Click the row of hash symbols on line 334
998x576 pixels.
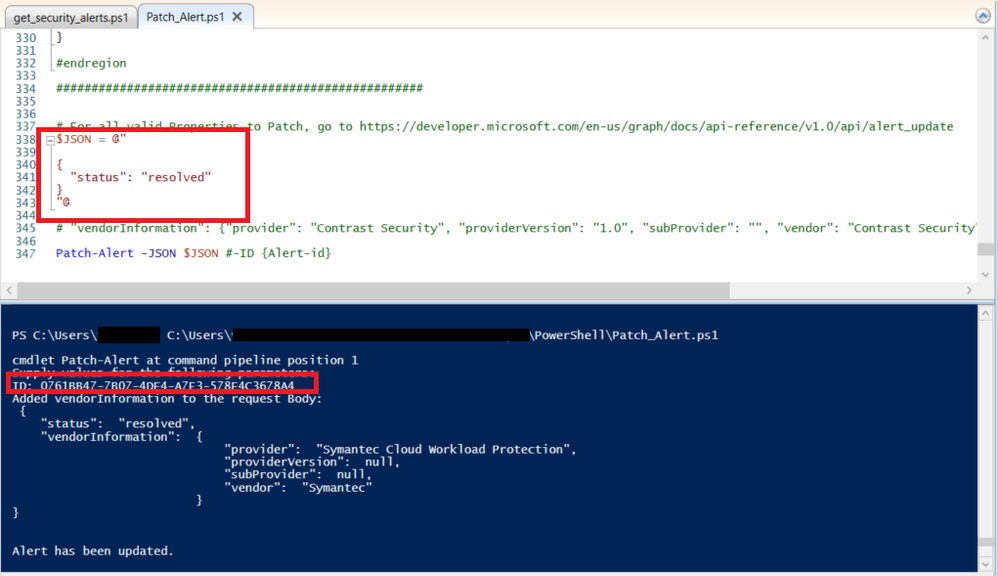[x=239, y=88]
